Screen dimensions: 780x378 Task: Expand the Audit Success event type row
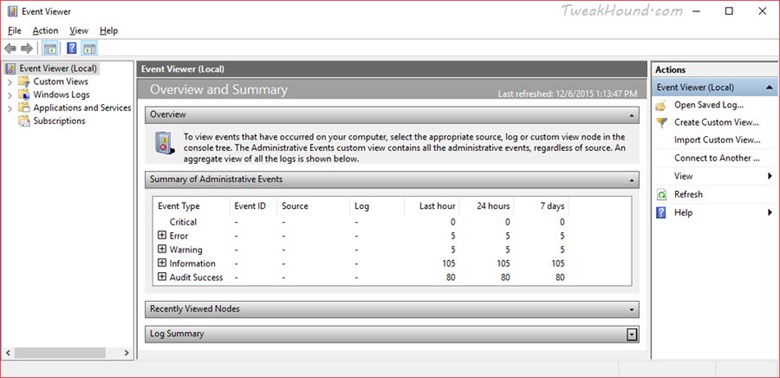coord(162,277)
